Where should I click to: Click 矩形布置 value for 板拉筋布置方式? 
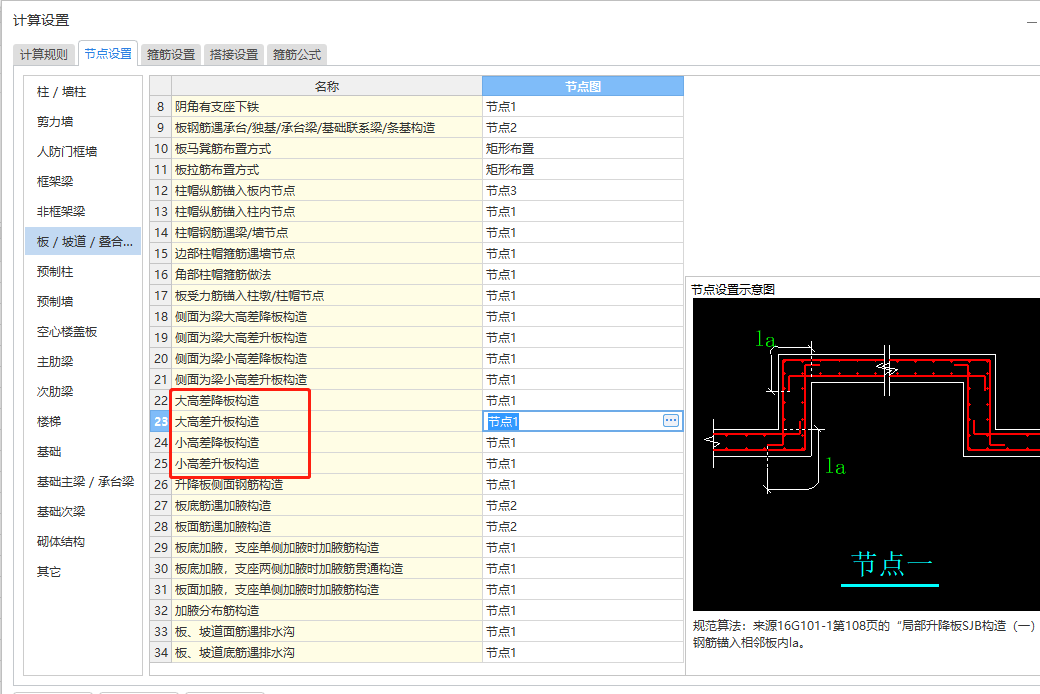583,170
